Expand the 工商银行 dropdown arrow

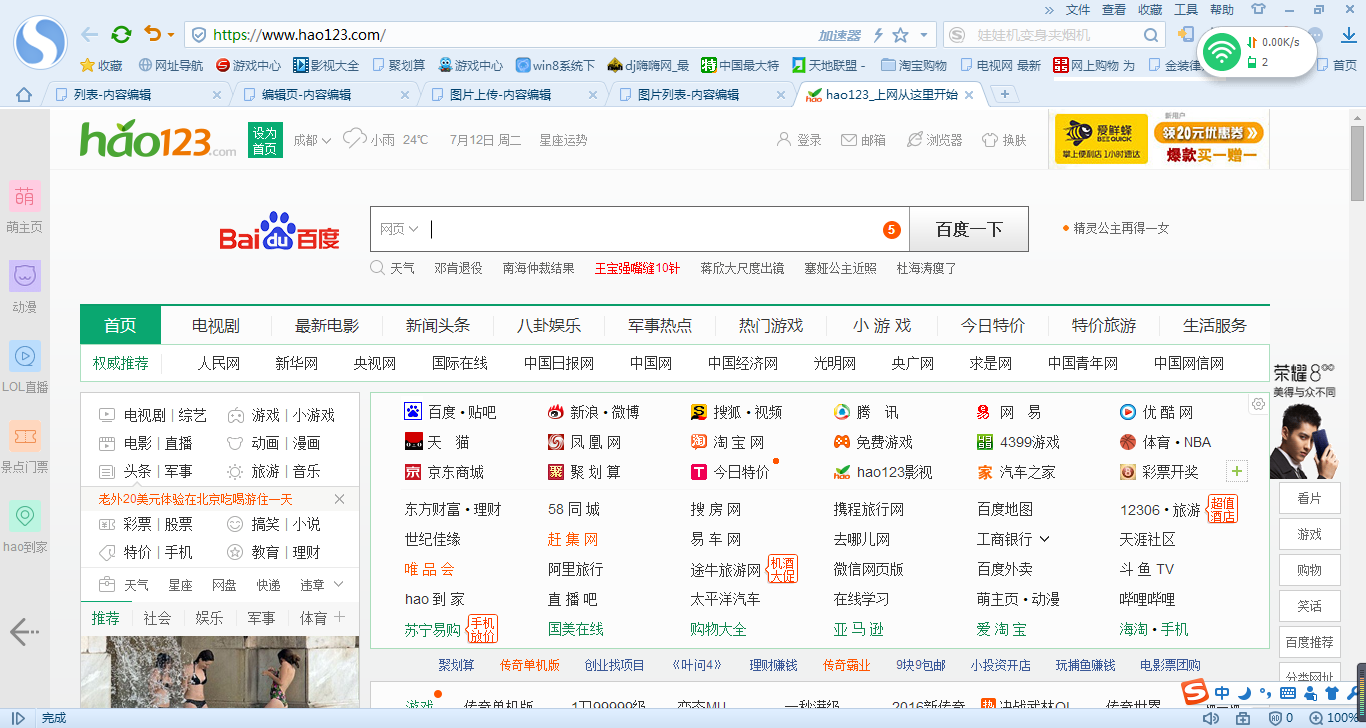[x=1045, y=539]
